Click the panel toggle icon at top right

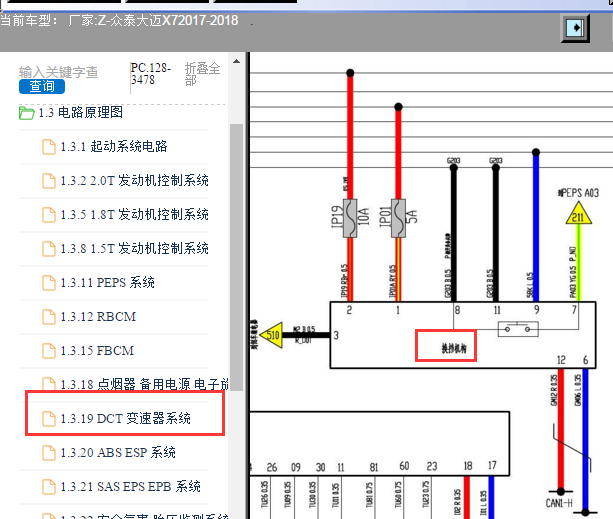point(574,27)
